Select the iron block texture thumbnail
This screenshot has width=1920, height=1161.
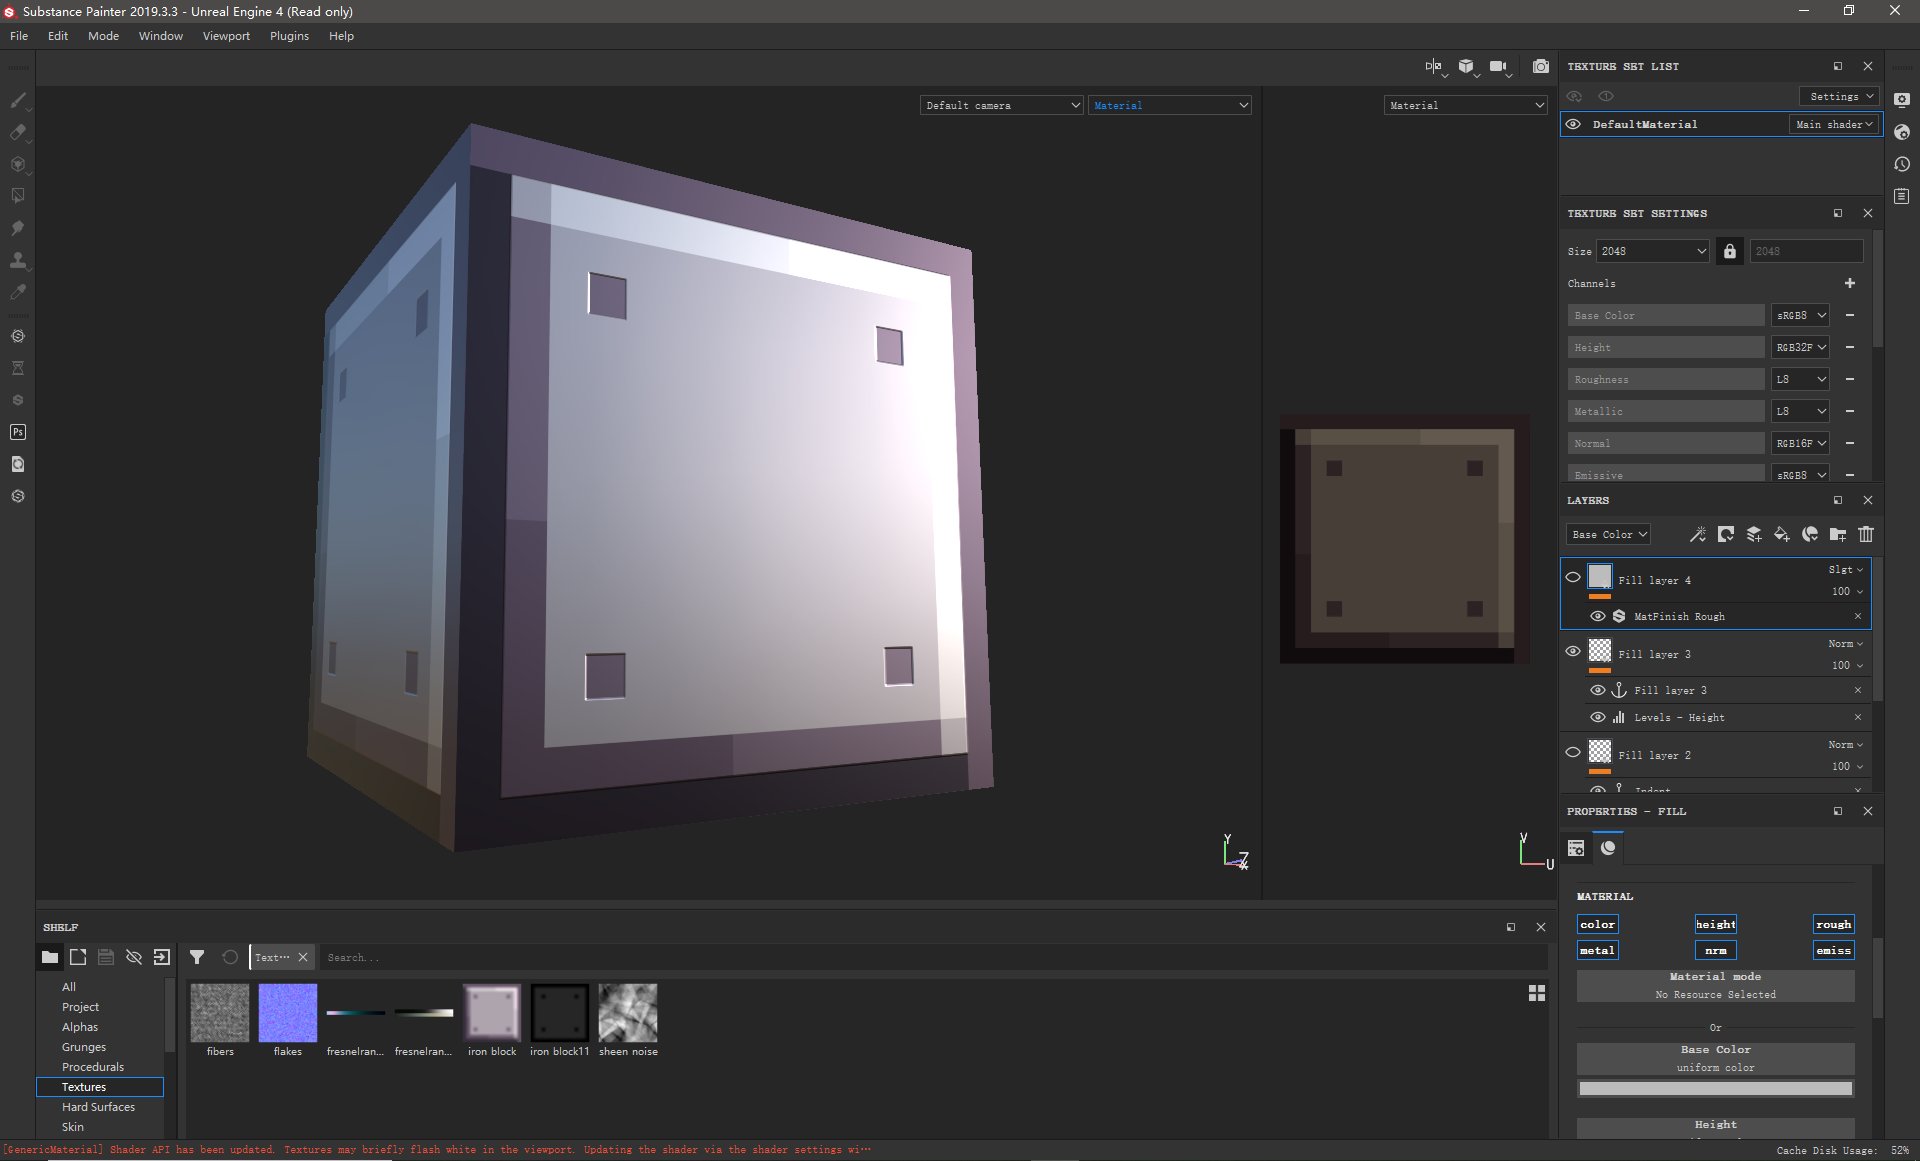point(491,1013)
